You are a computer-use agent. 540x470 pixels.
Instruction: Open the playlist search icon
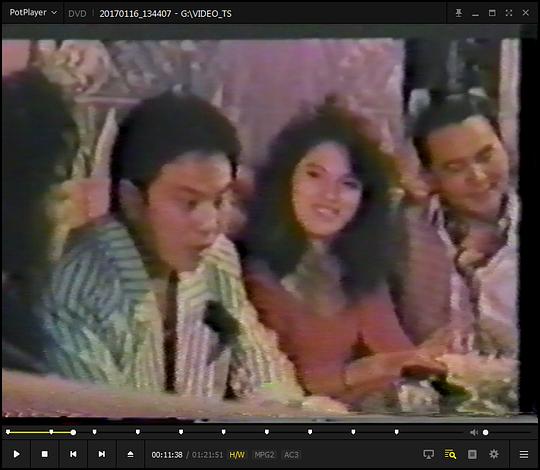[450, 455]
